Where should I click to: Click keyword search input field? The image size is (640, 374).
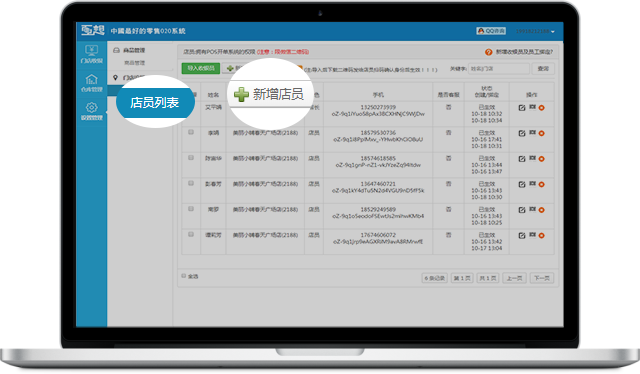click(x=499, y=69)
